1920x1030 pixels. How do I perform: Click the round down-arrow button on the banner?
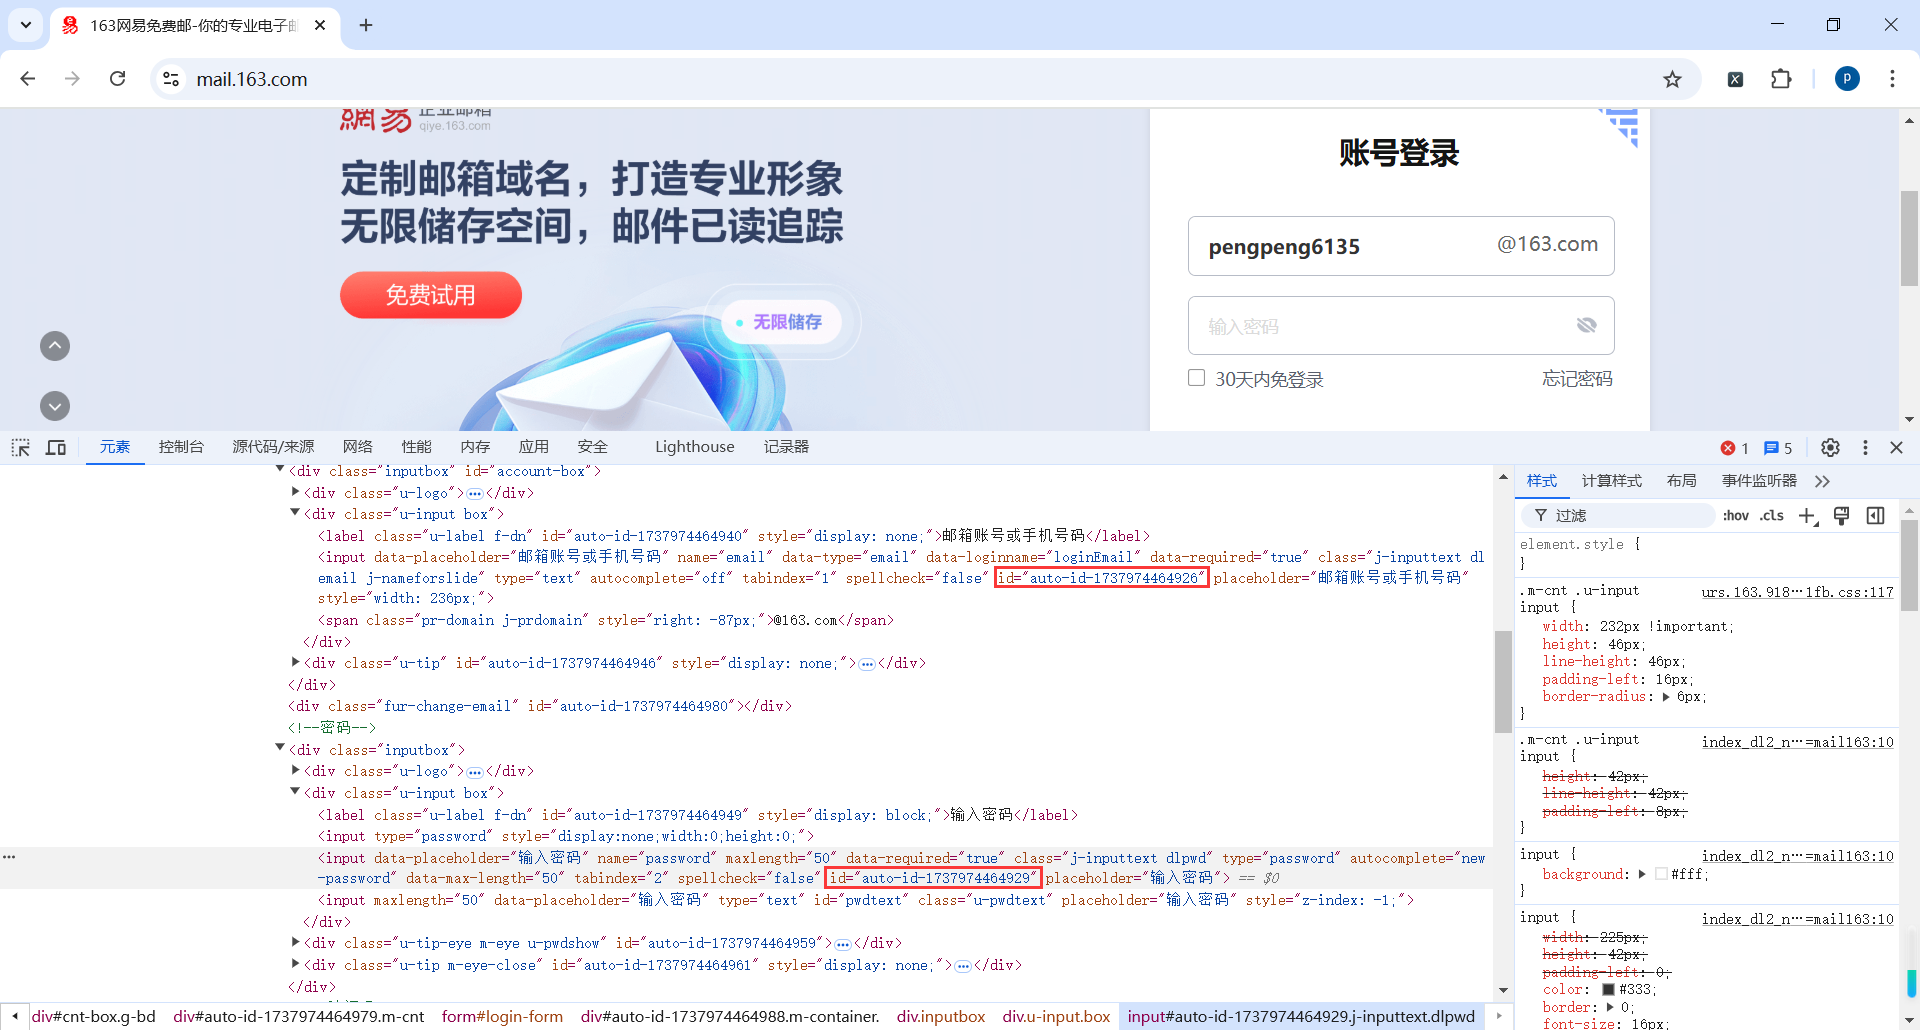55,406
